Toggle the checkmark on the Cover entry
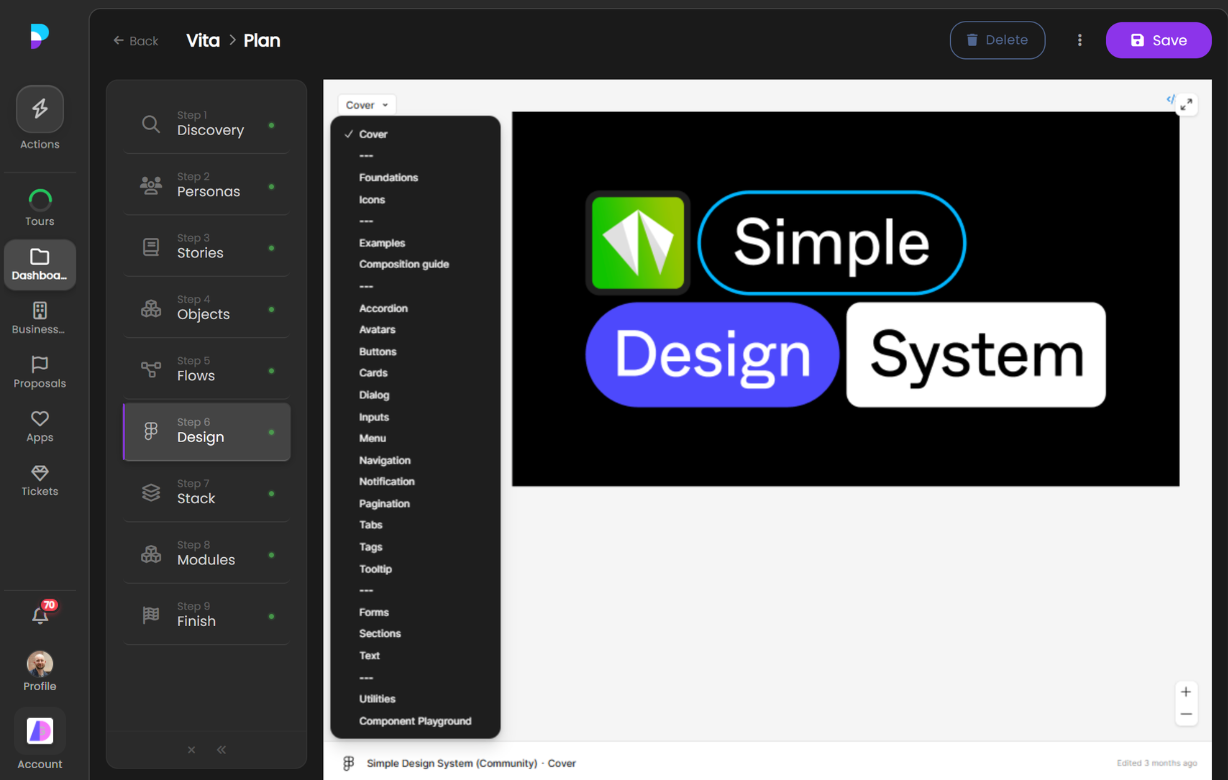1228x780 pixels. pos(349,133)
